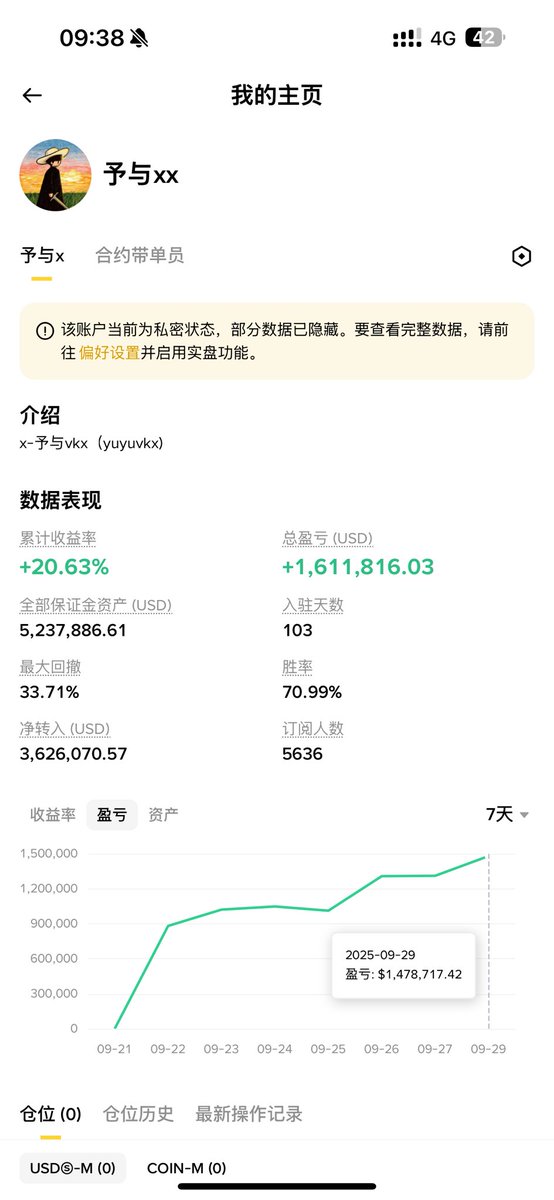Select the 盈亏 chart tab
The width and height of the screenshot is (554, 1200).
click(112, 814)
